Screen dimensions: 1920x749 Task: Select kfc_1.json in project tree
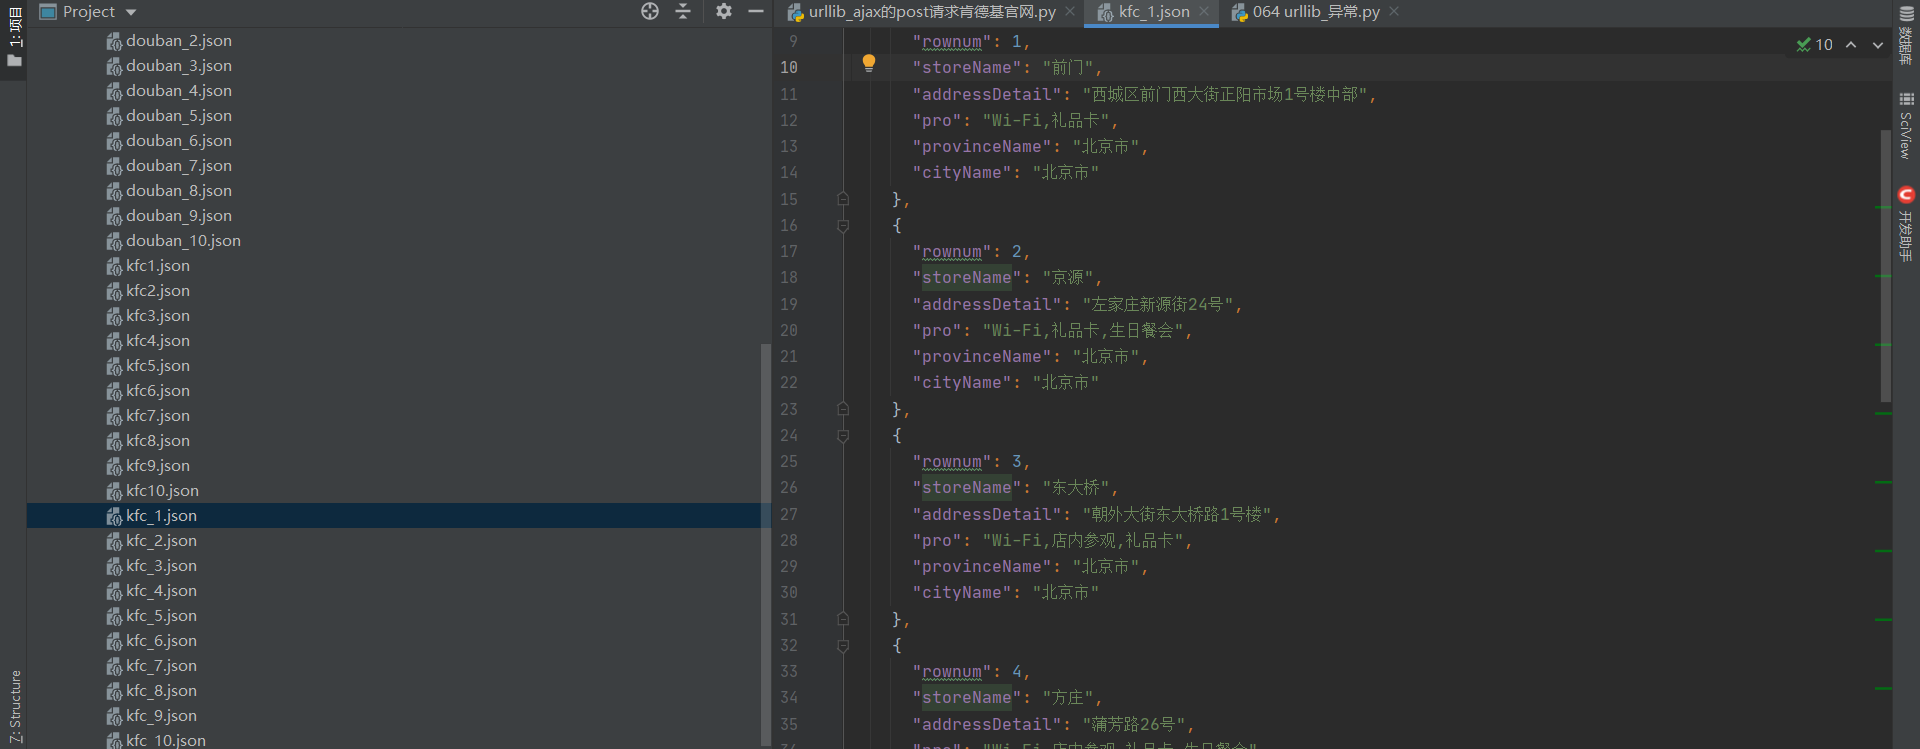tap(161, 516)
